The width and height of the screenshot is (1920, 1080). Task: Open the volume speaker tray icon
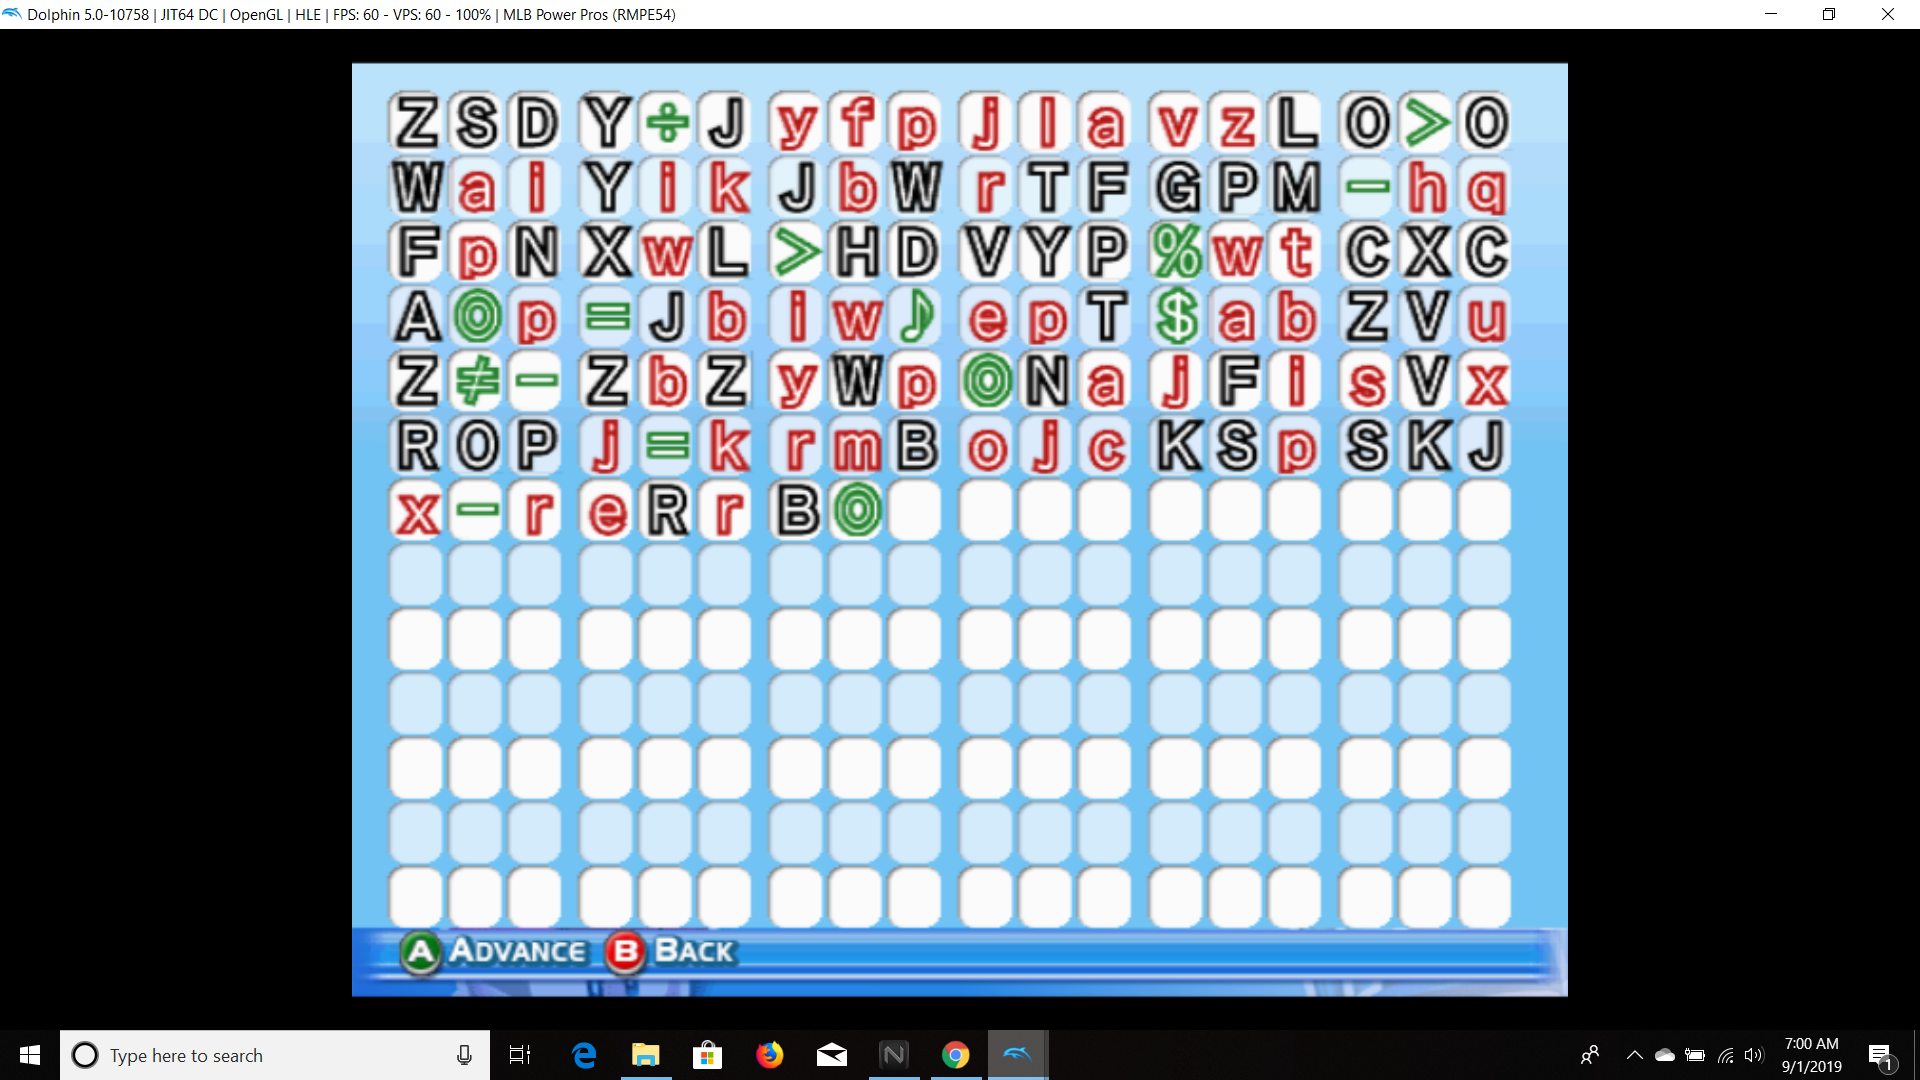pyautogui.click(x=1754, y=1055)
